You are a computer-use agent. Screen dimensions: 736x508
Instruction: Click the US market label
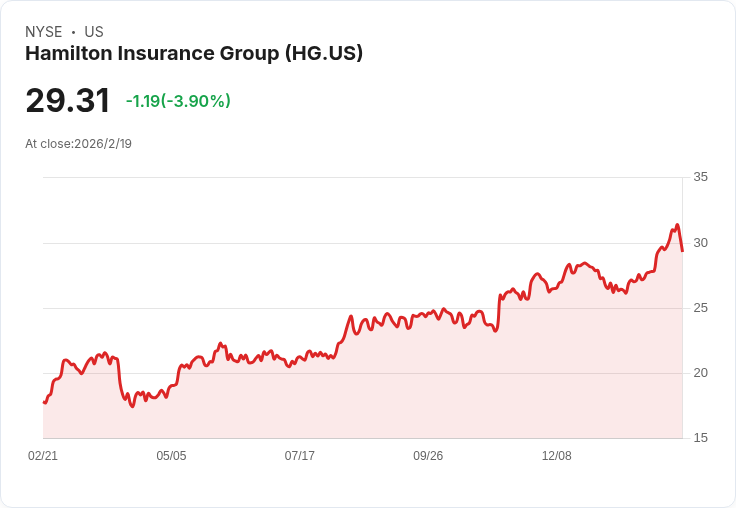pyautogui.click(x=94, y=32)
